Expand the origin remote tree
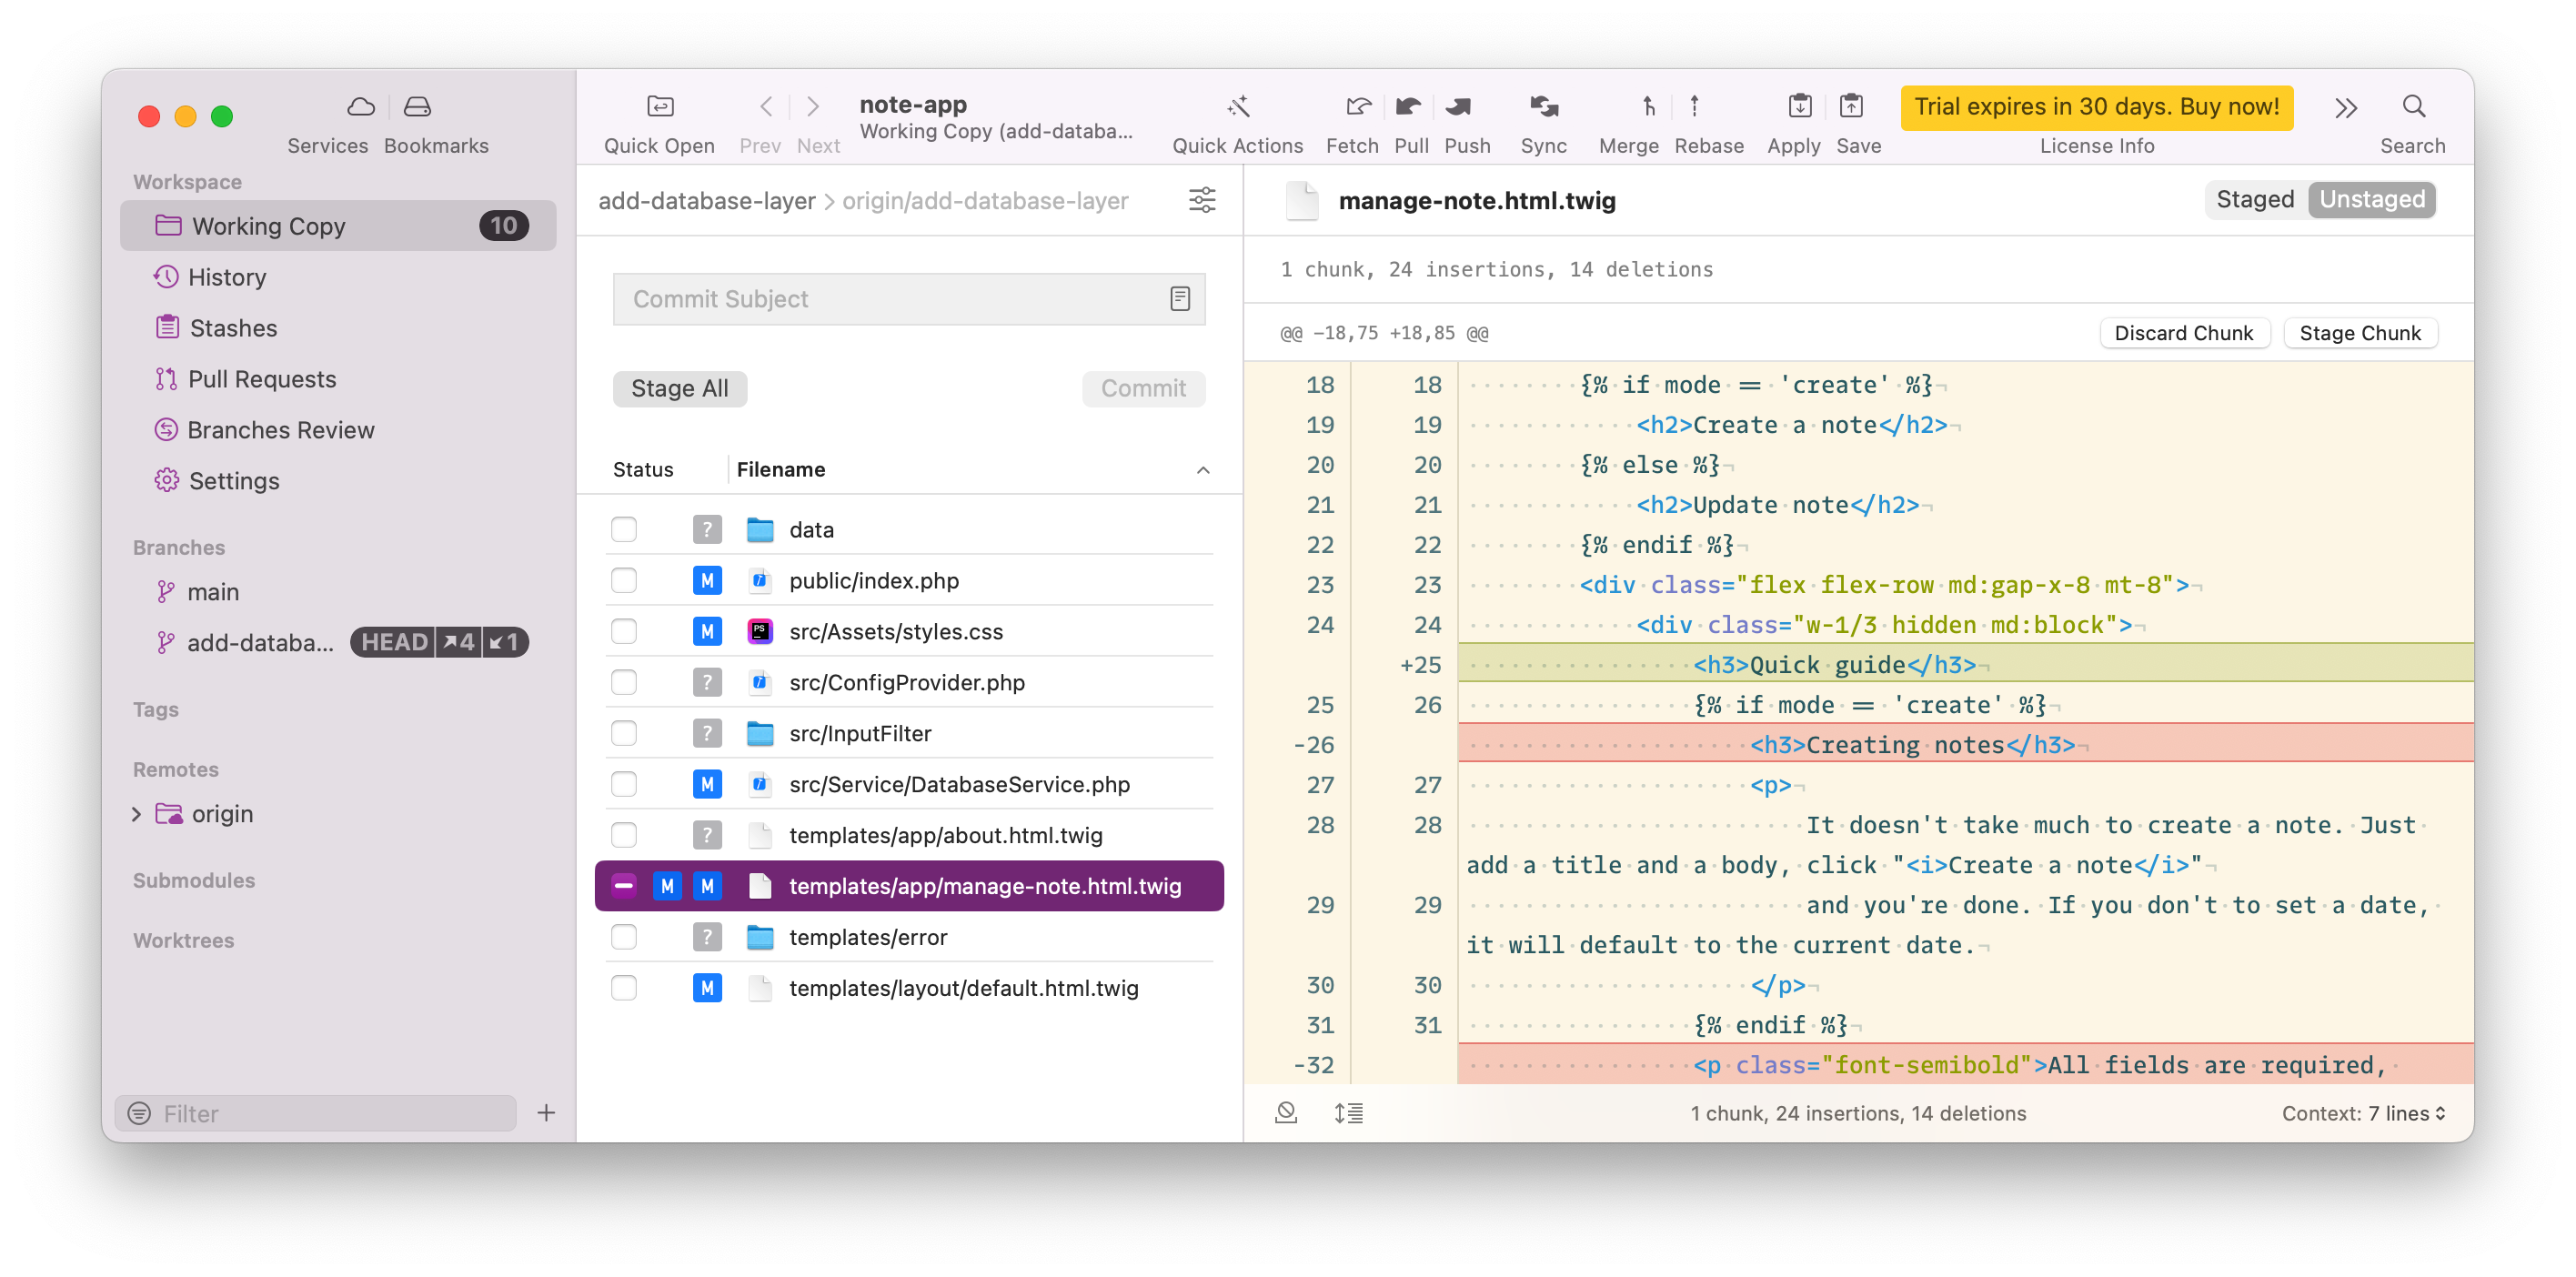The height and width of the screenshot is (1277, 2576). click(x=137, y=814)
